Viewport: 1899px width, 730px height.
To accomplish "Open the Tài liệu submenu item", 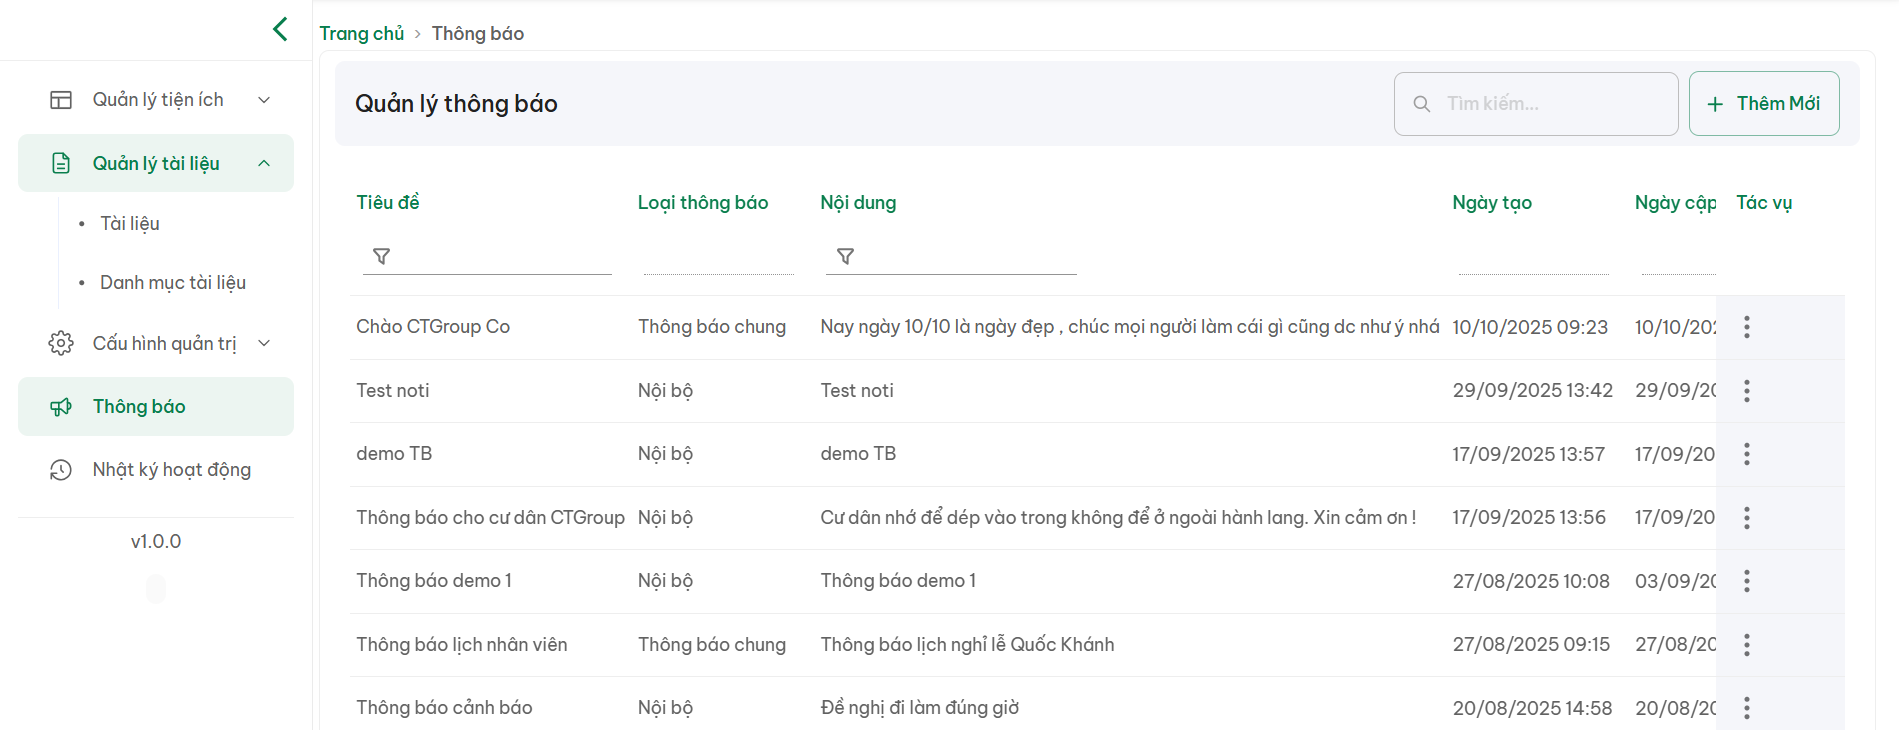I will (130, 224).
